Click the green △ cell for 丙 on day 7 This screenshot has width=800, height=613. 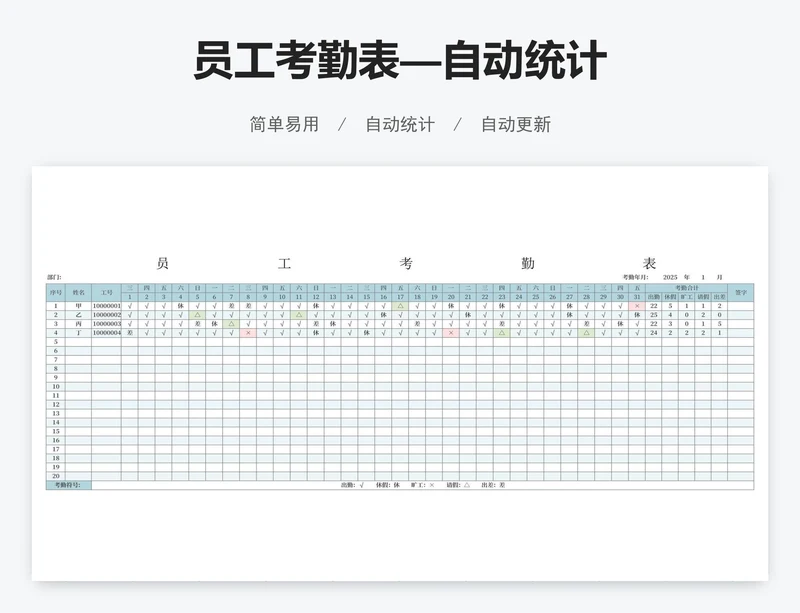point(231,324)
